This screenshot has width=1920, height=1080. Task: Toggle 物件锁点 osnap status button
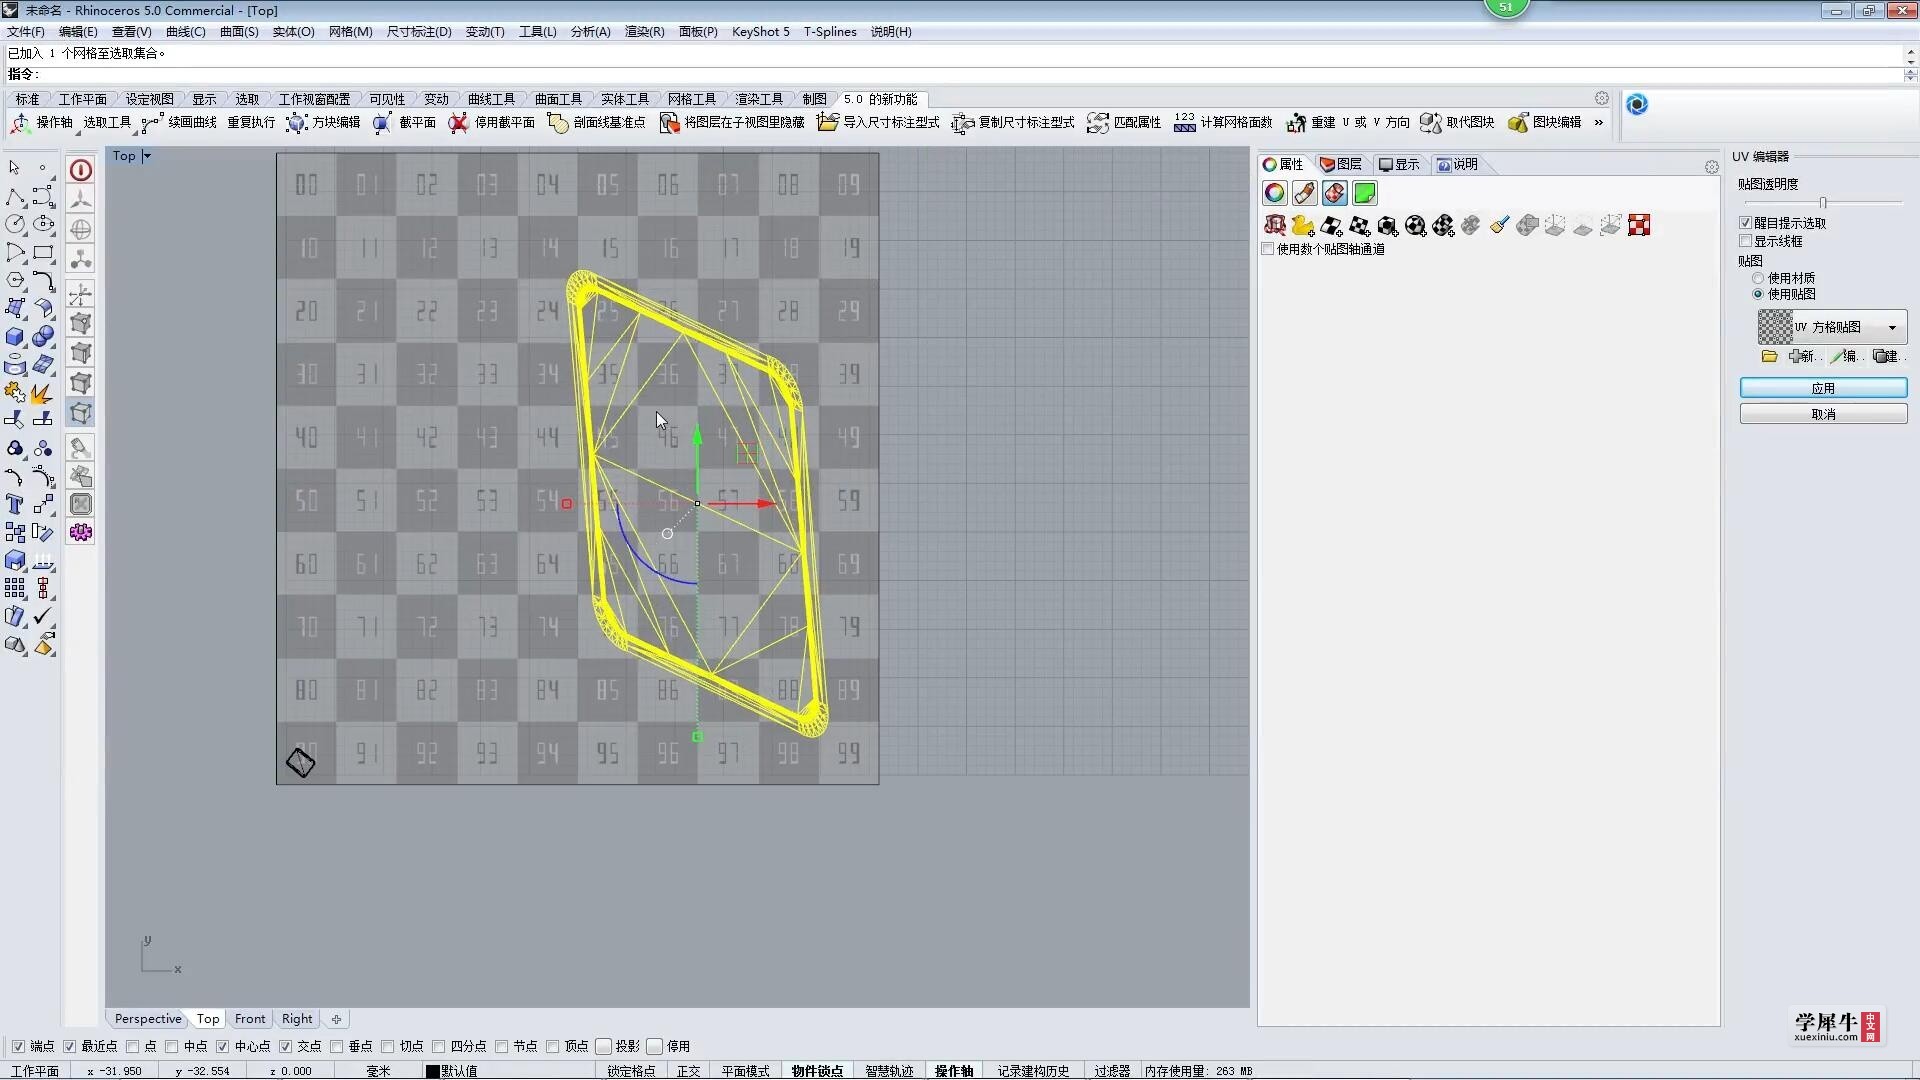click(817, 1070)
